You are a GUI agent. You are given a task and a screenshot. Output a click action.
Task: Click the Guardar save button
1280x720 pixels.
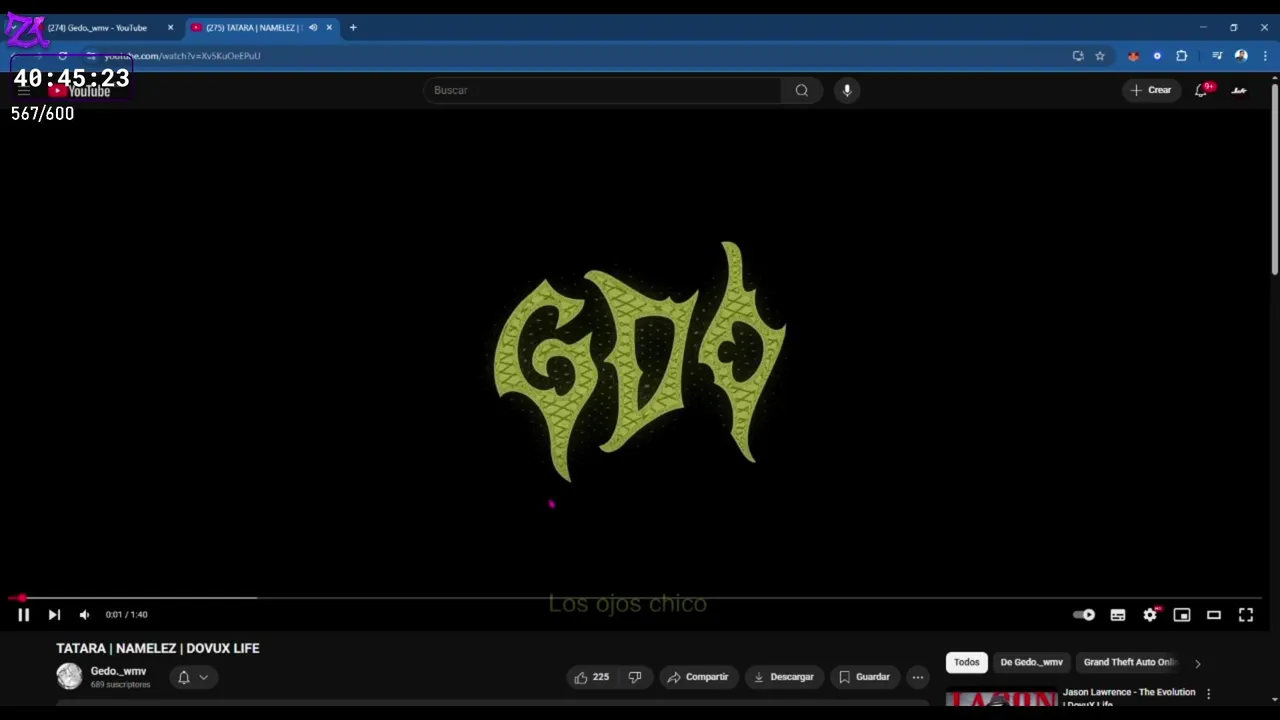[864, 677]
